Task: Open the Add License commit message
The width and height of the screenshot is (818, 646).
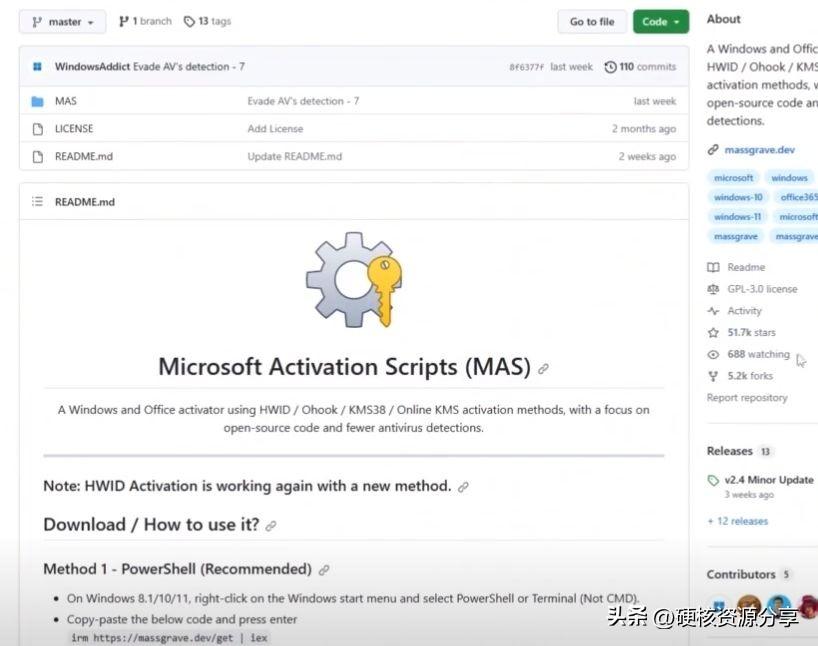Action: [275, 128]
